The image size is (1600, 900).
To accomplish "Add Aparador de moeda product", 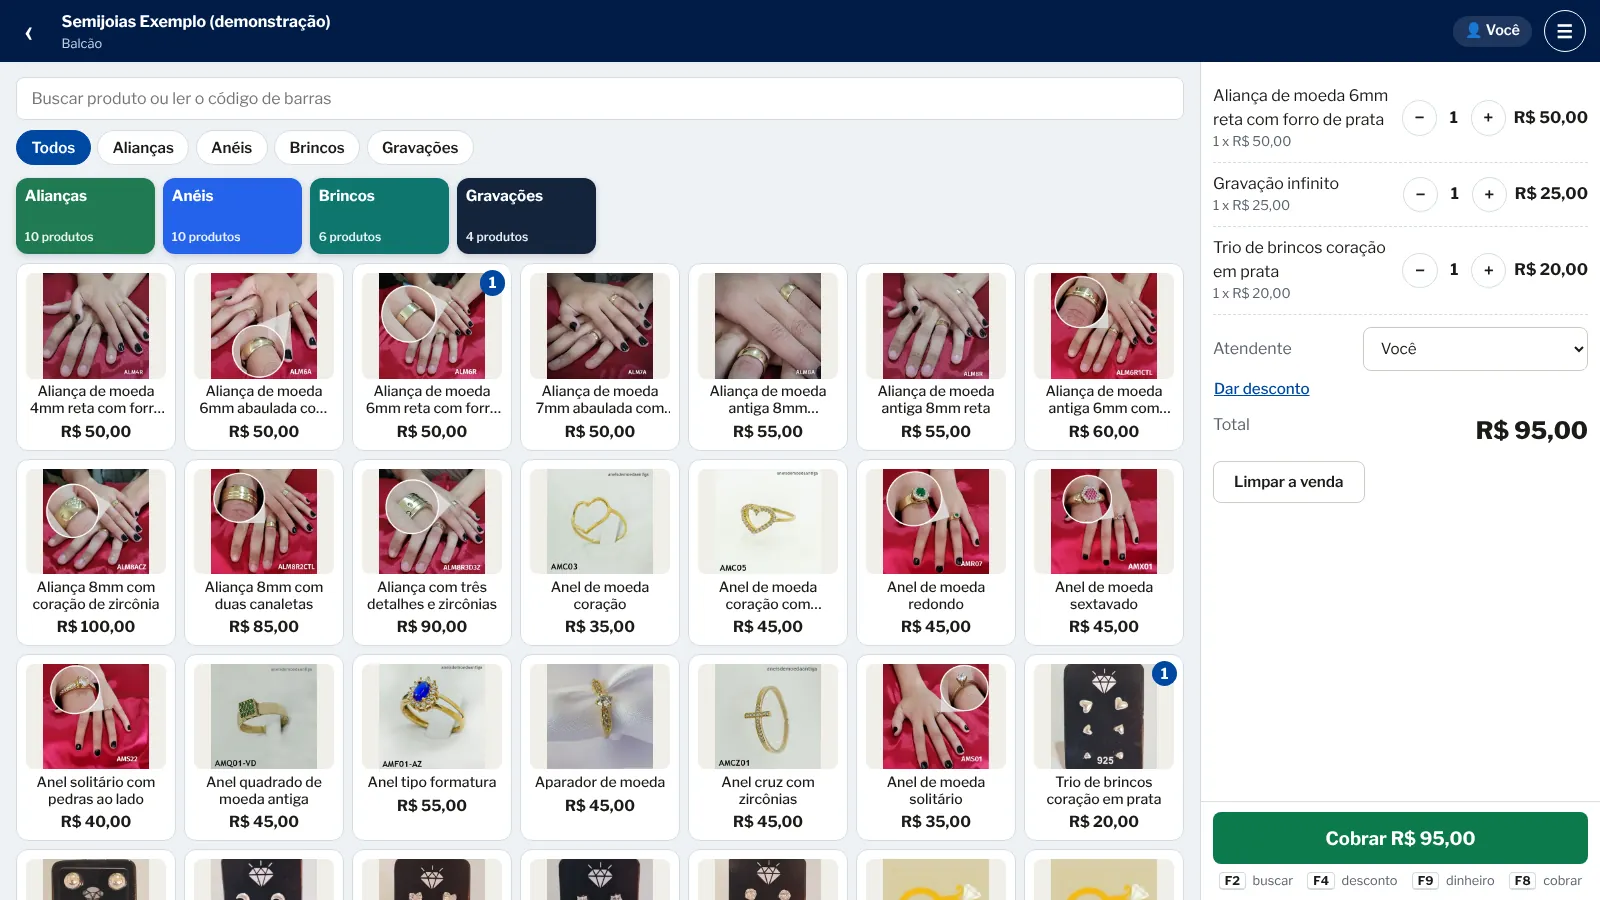I will [600, 747].
